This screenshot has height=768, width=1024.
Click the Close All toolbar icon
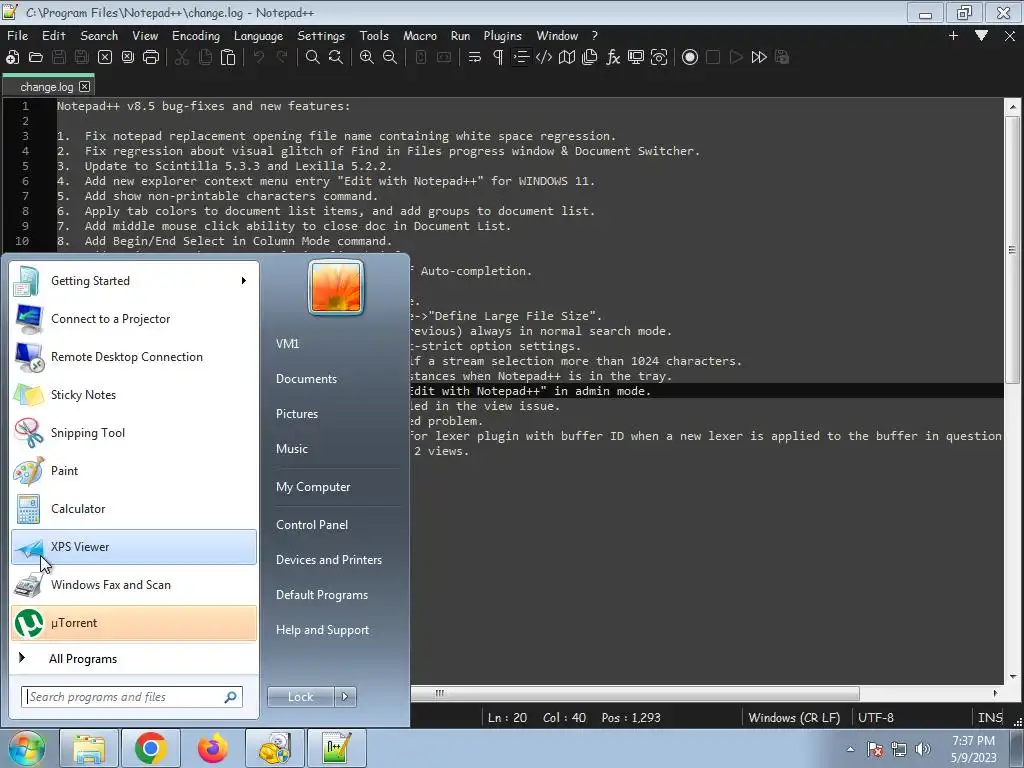click(128, 57)
